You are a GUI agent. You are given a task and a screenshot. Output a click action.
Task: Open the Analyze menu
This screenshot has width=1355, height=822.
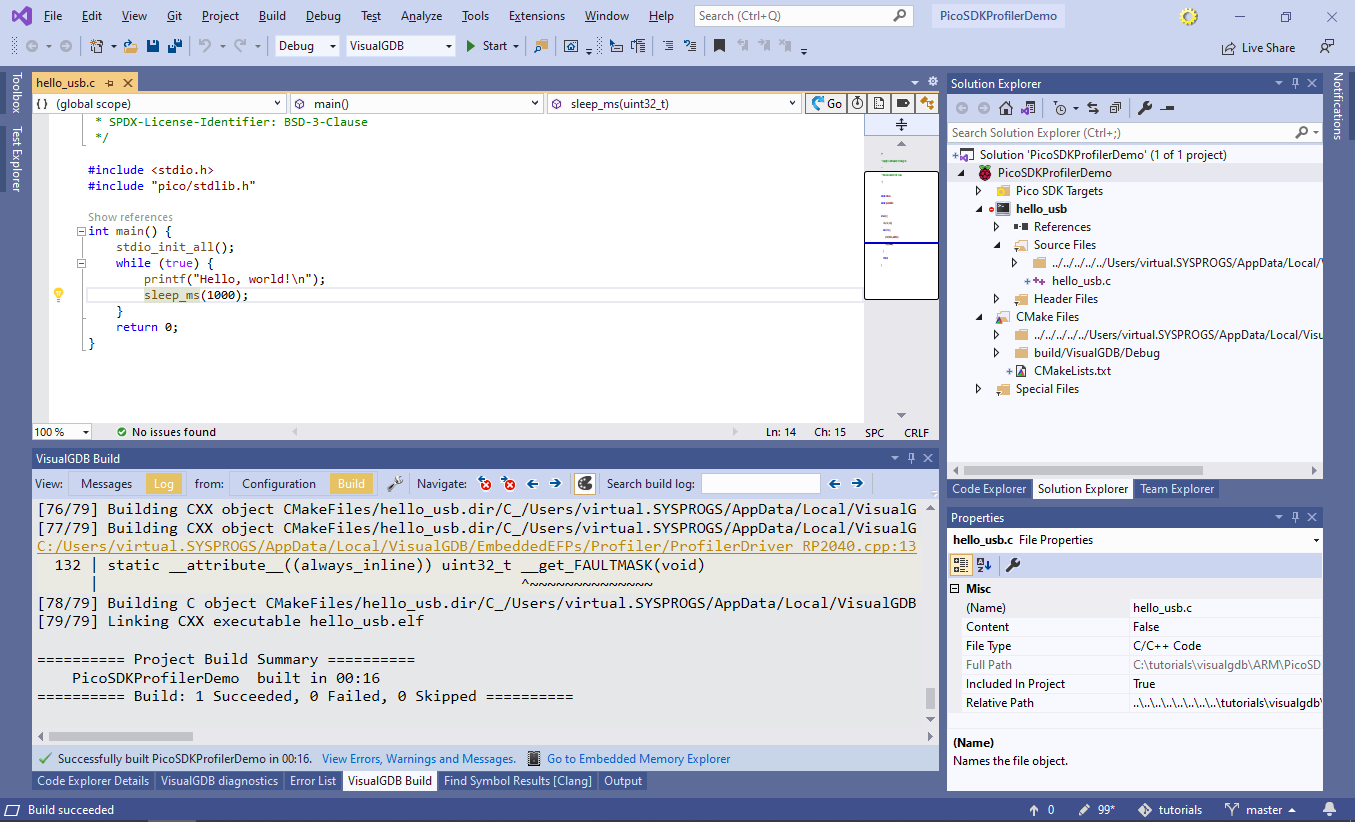421,16
